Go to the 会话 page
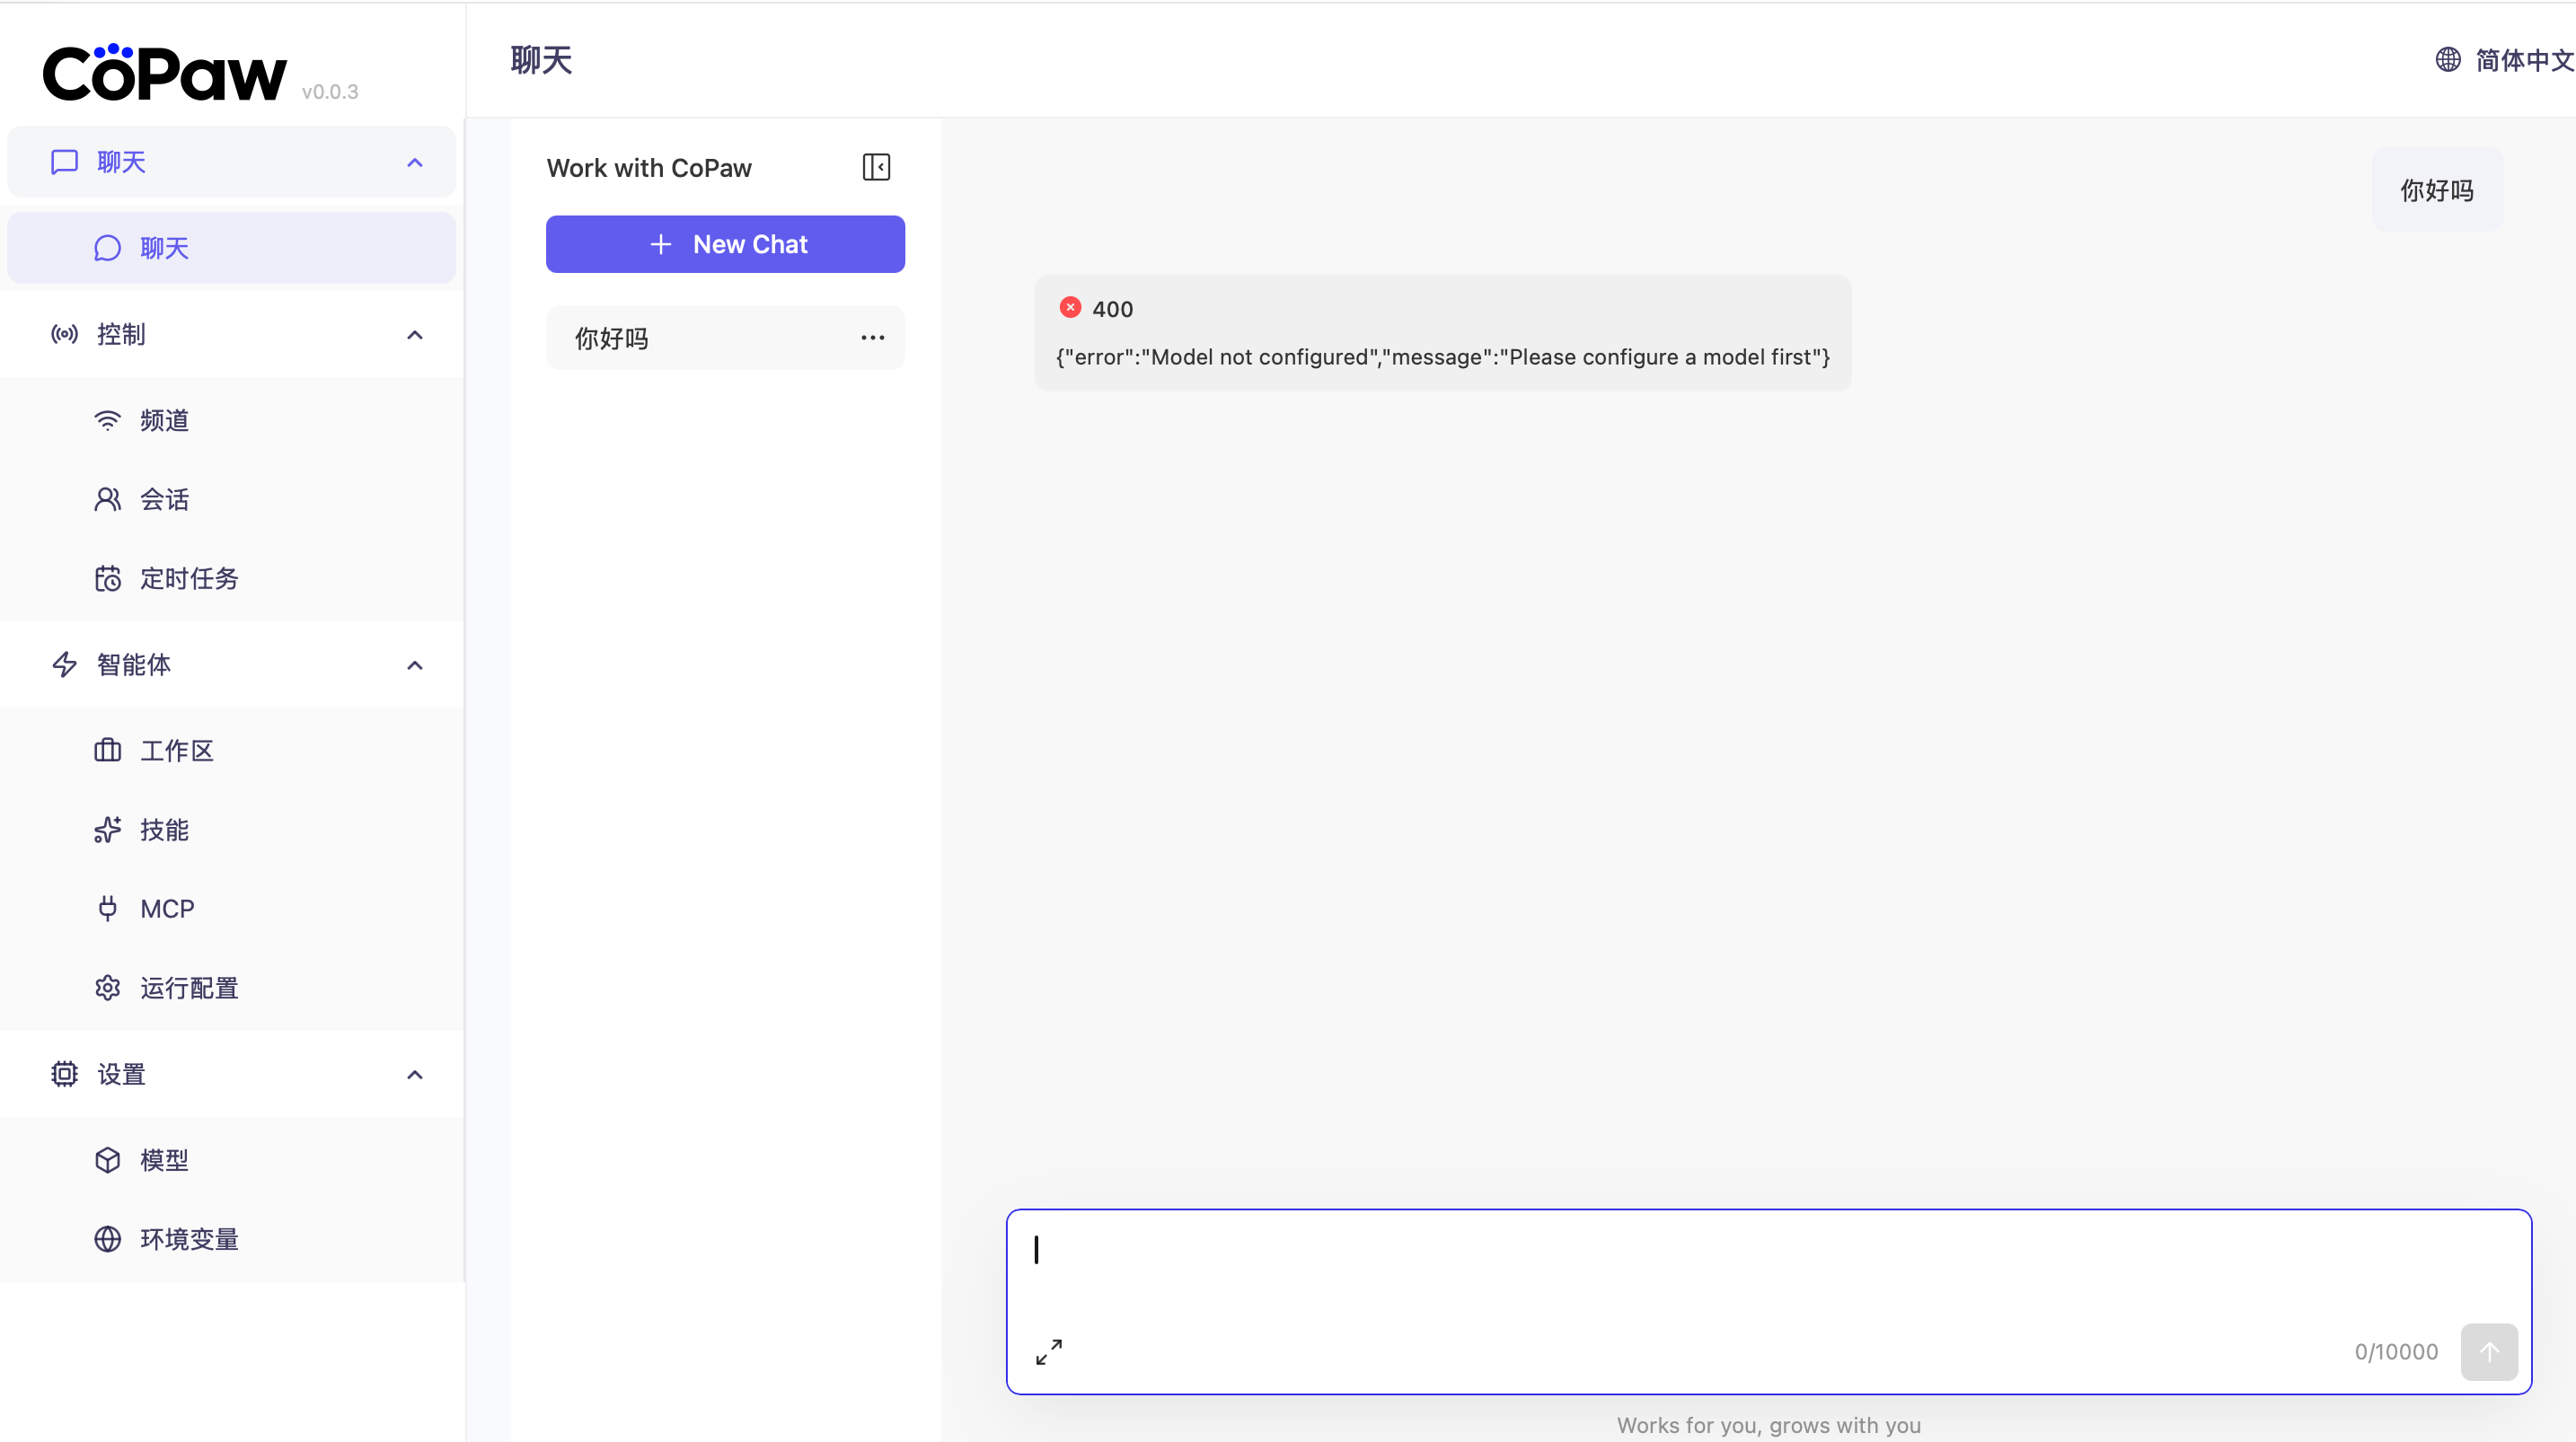The height and width of the screenshot is (1442, 2576). 231,499
